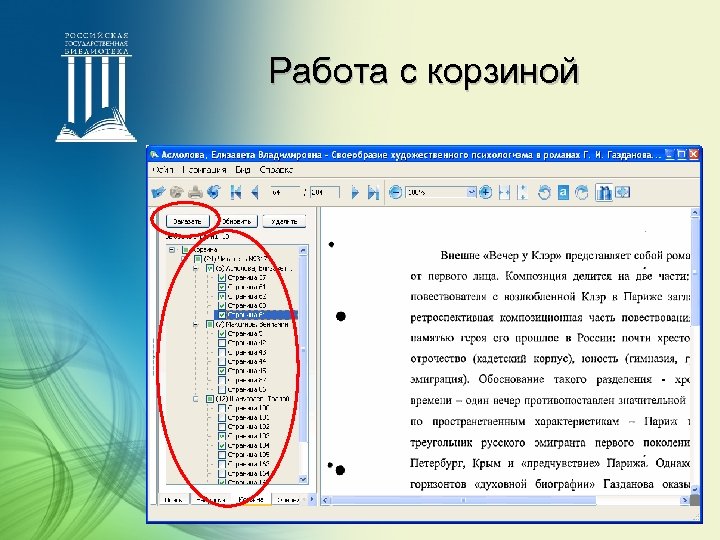Toggle the root Корзина checkbox
720x540 pixels.
(x=186, y=250)
